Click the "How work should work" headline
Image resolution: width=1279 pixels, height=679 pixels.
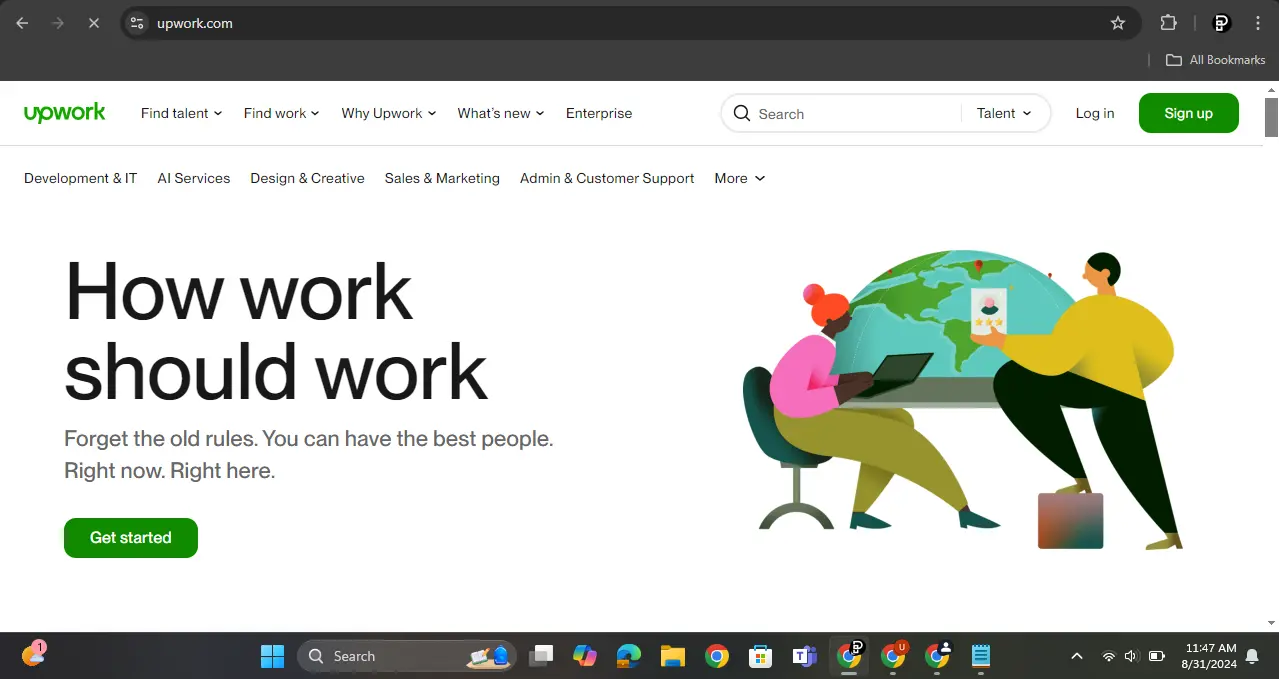(x=276, y=330)
